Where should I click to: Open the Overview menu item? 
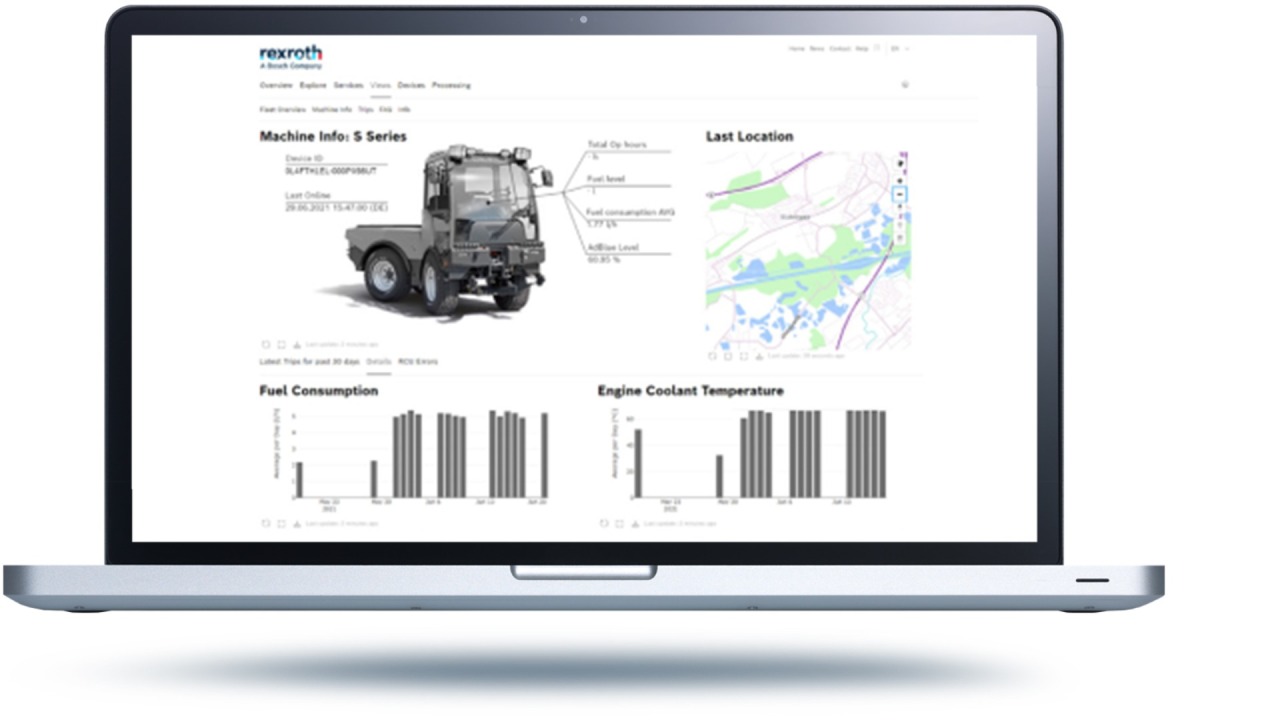(276, 86)
